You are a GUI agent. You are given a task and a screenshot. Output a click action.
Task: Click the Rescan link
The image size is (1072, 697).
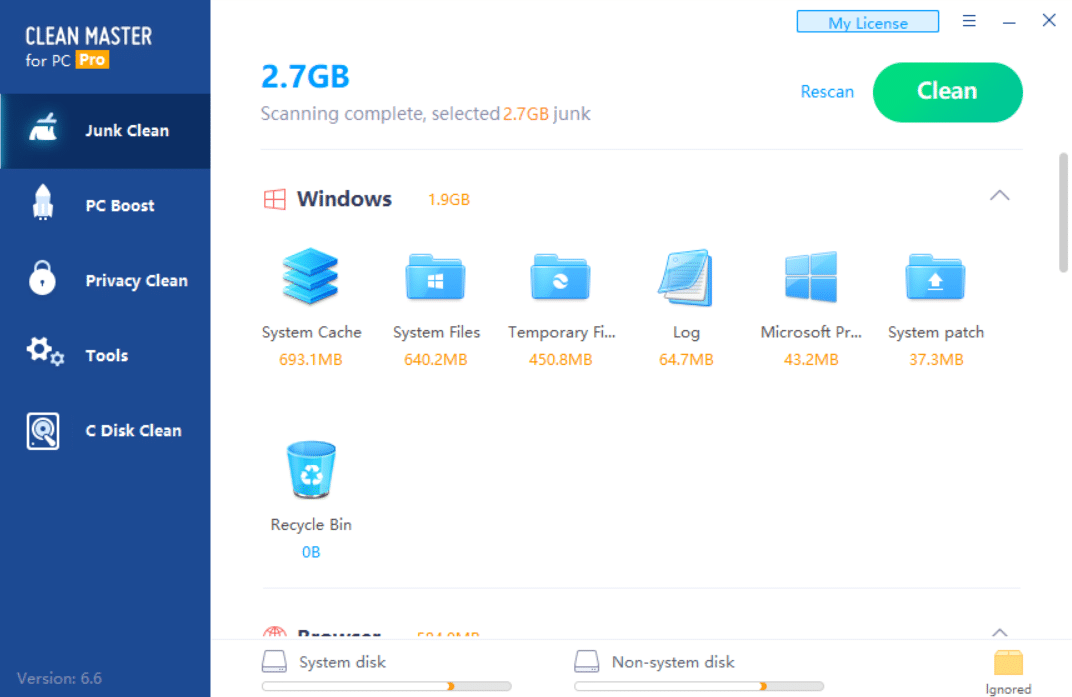pos(827,92)
